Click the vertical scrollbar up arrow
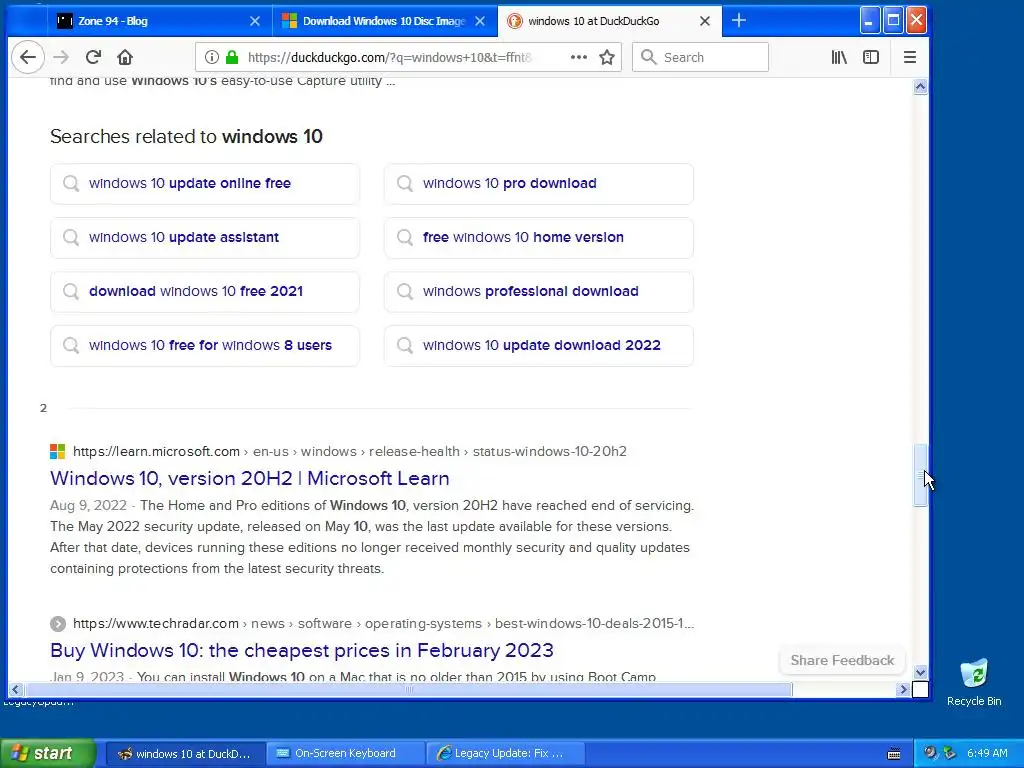The image size is (1024, 768). (x=920, y=87)
